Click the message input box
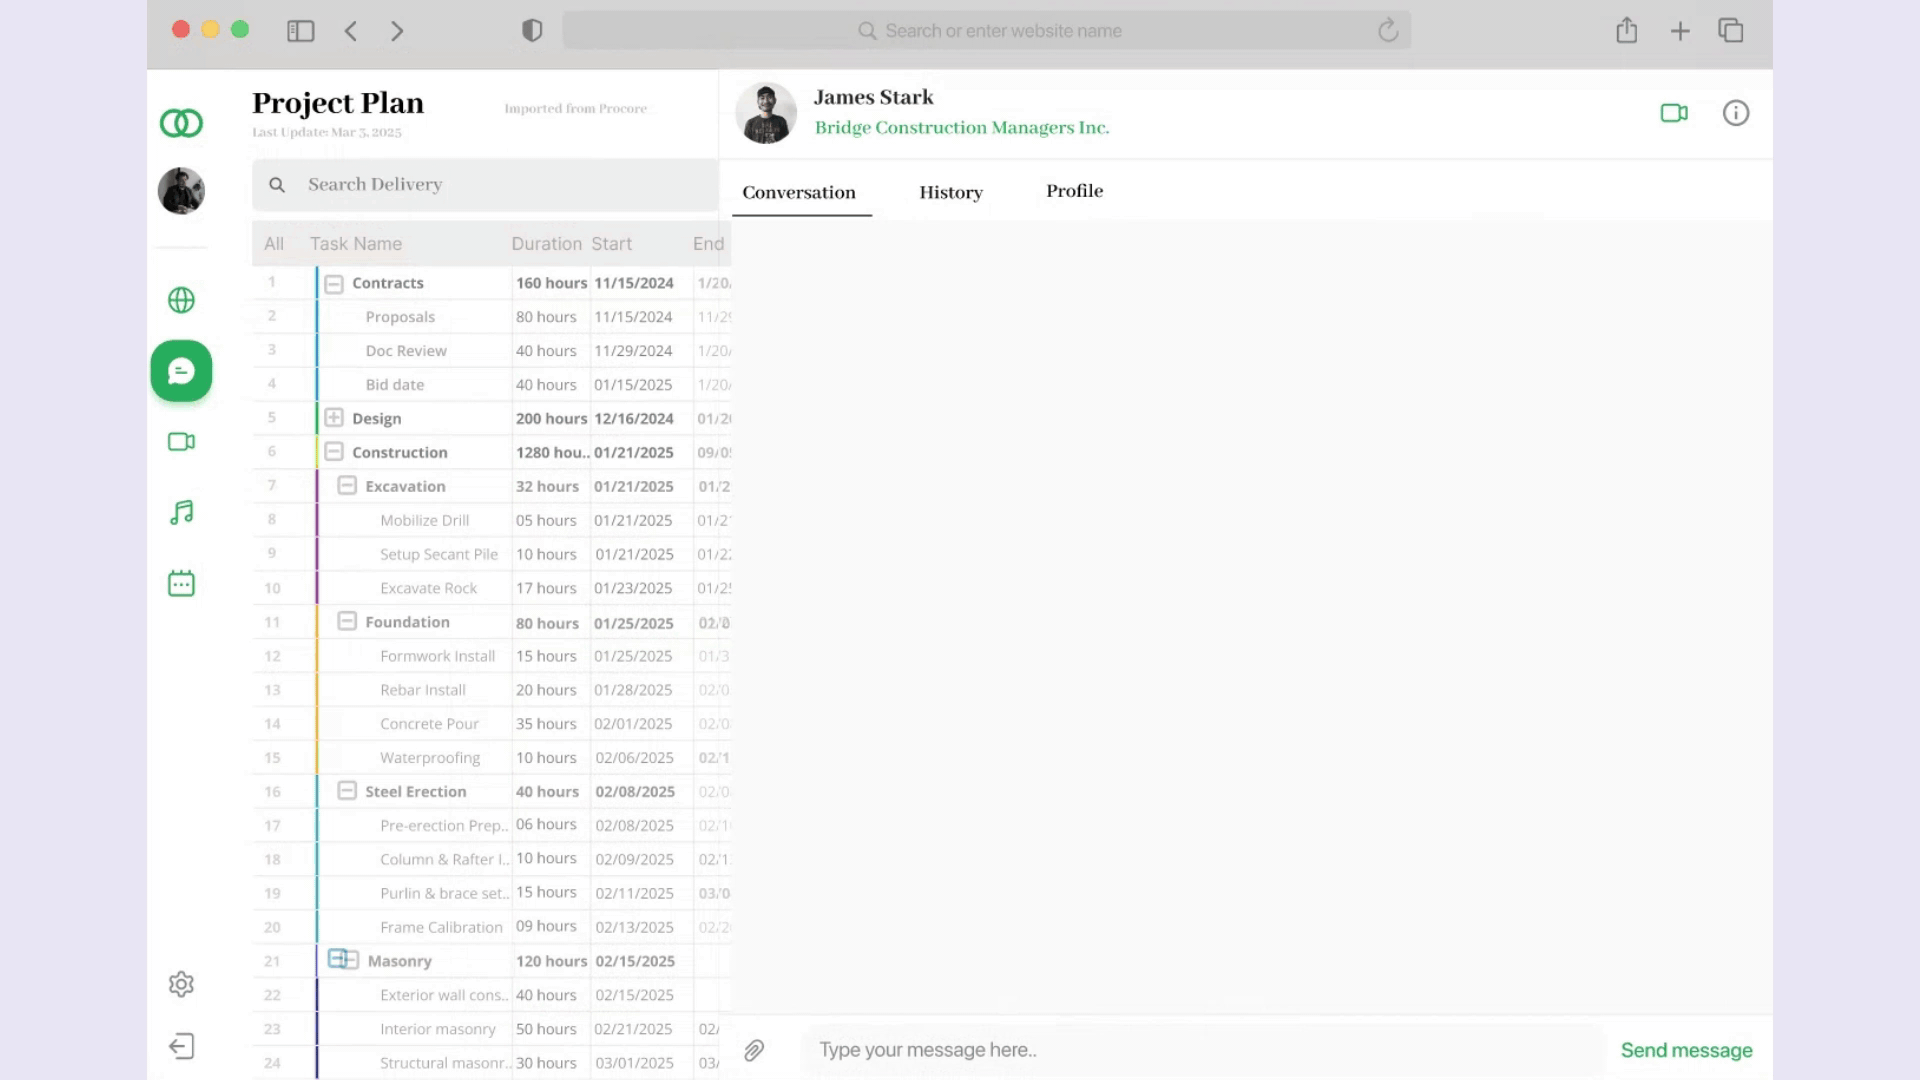The width and height of the screenshot is (1920, 1080). click(x=1202, y=1050)
